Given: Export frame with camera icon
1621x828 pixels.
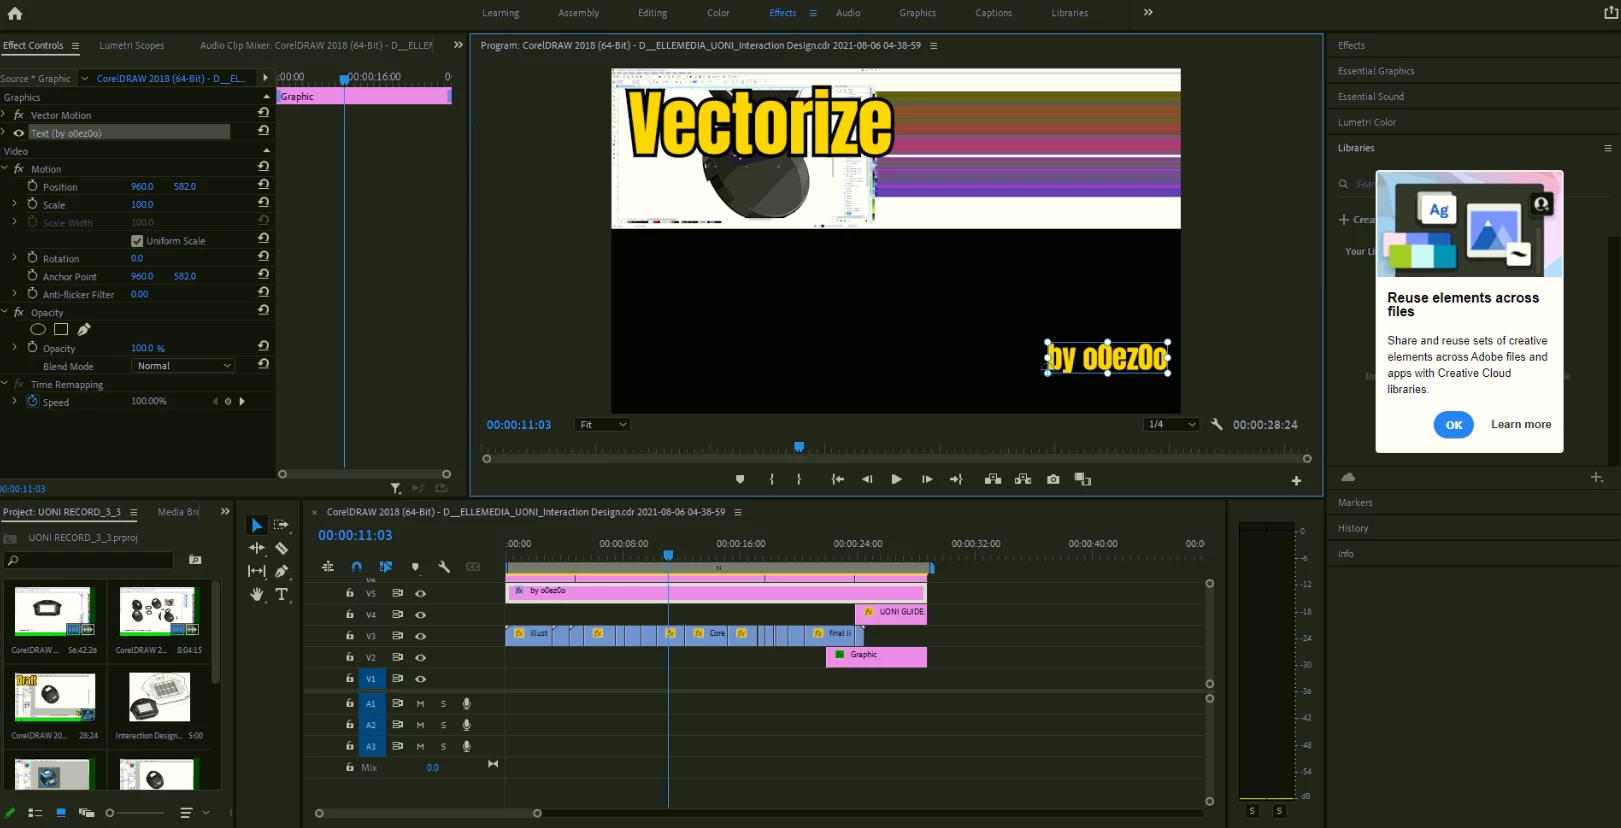Looking at the screenshot, I should (x=1053, y=479).
